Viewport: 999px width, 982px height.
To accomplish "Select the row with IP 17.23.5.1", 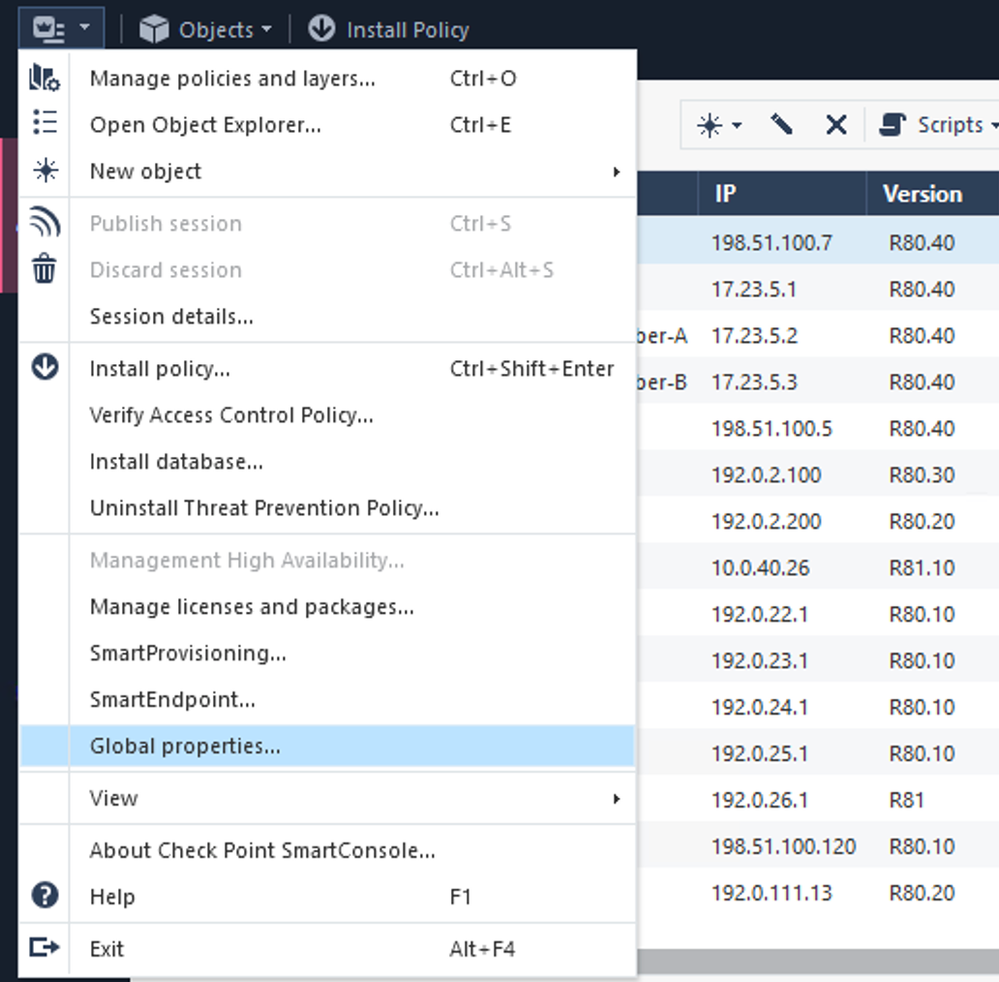I will 818,287.
